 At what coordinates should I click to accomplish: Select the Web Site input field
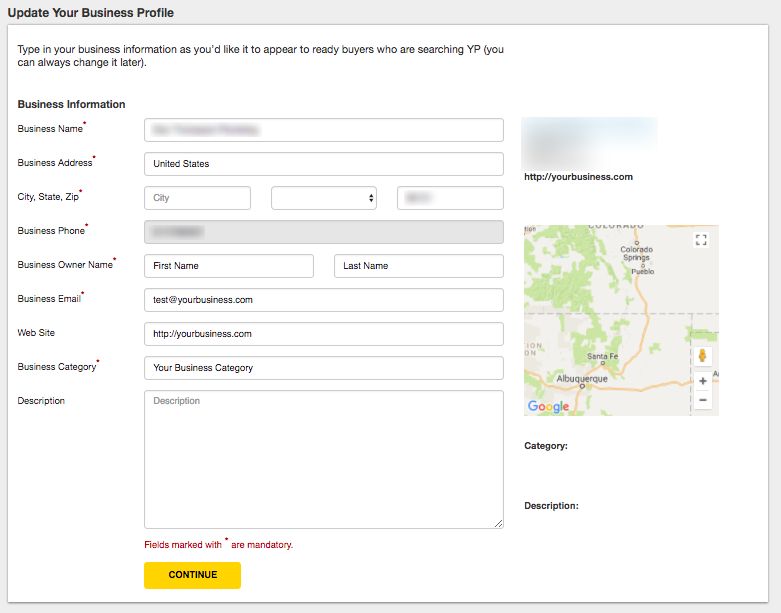pos(323,334)
